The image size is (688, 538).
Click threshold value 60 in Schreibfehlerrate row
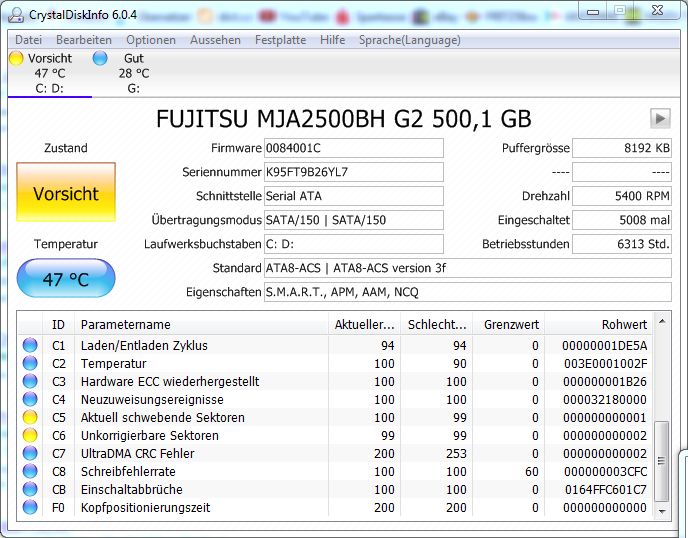tap(531, 471)
